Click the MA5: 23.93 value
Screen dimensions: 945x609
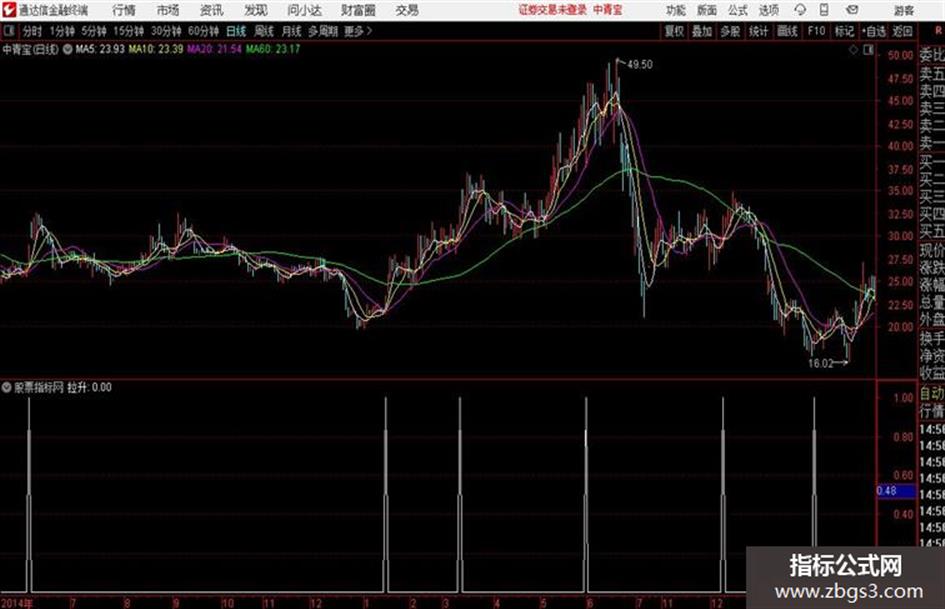(100, 49)
